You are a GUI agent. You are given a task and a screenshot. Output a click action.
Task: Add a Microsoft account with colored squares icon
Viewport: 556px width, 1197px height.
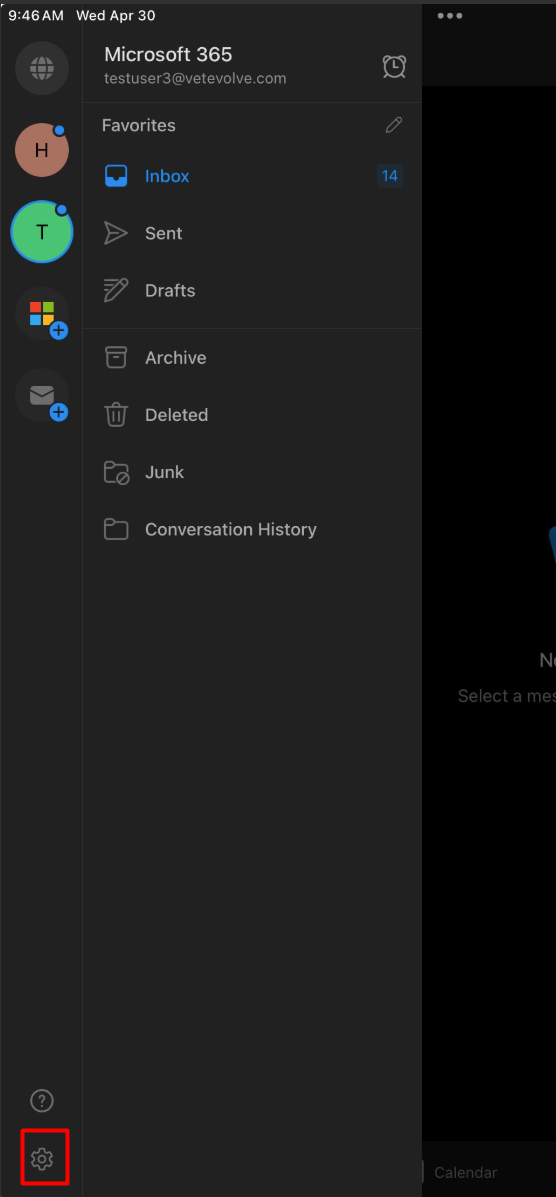point(42,314)
